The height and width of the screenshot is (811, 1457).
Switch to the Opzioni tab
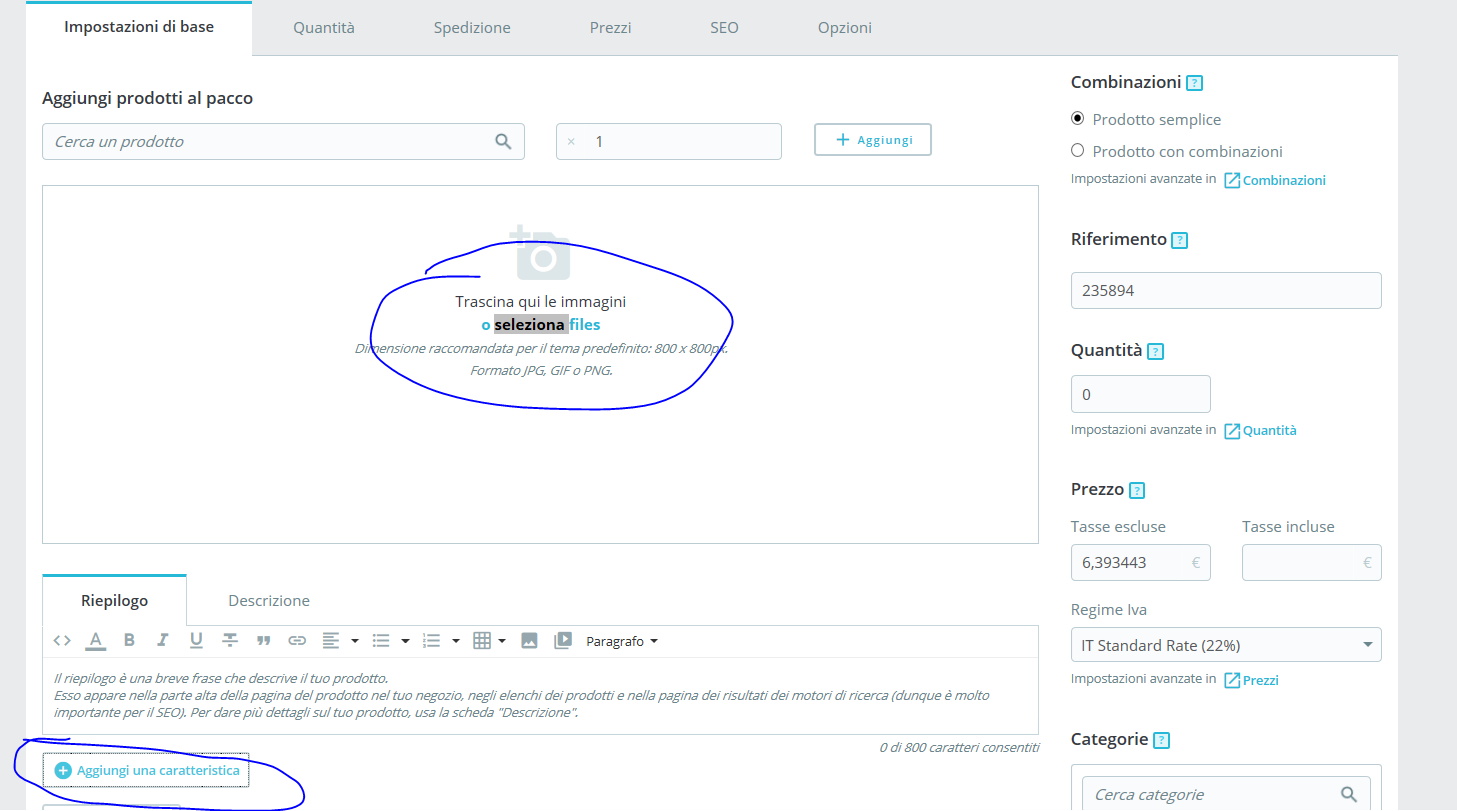pos(845,28)
